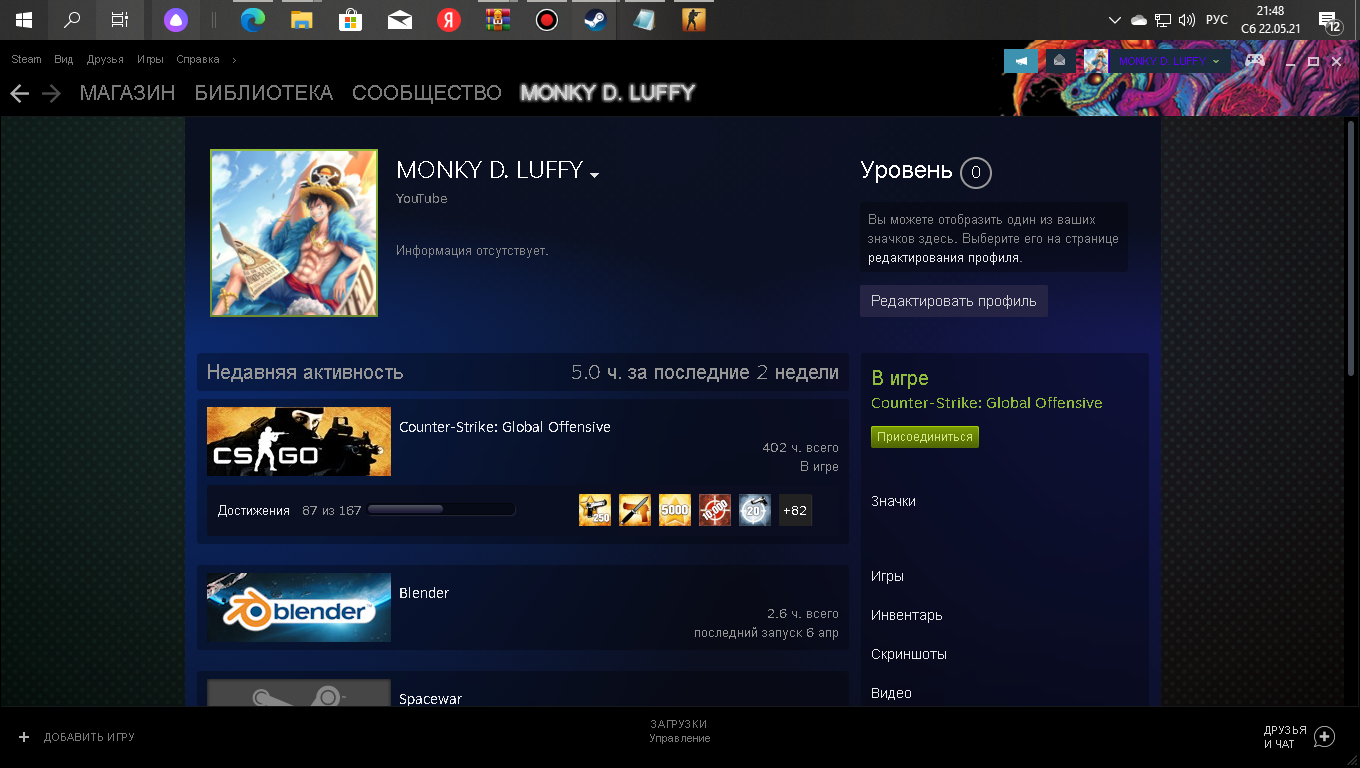Open the Достижения 87 из 167 link
The height and width of the screenshot is (768, 1360).
[290, 510]
